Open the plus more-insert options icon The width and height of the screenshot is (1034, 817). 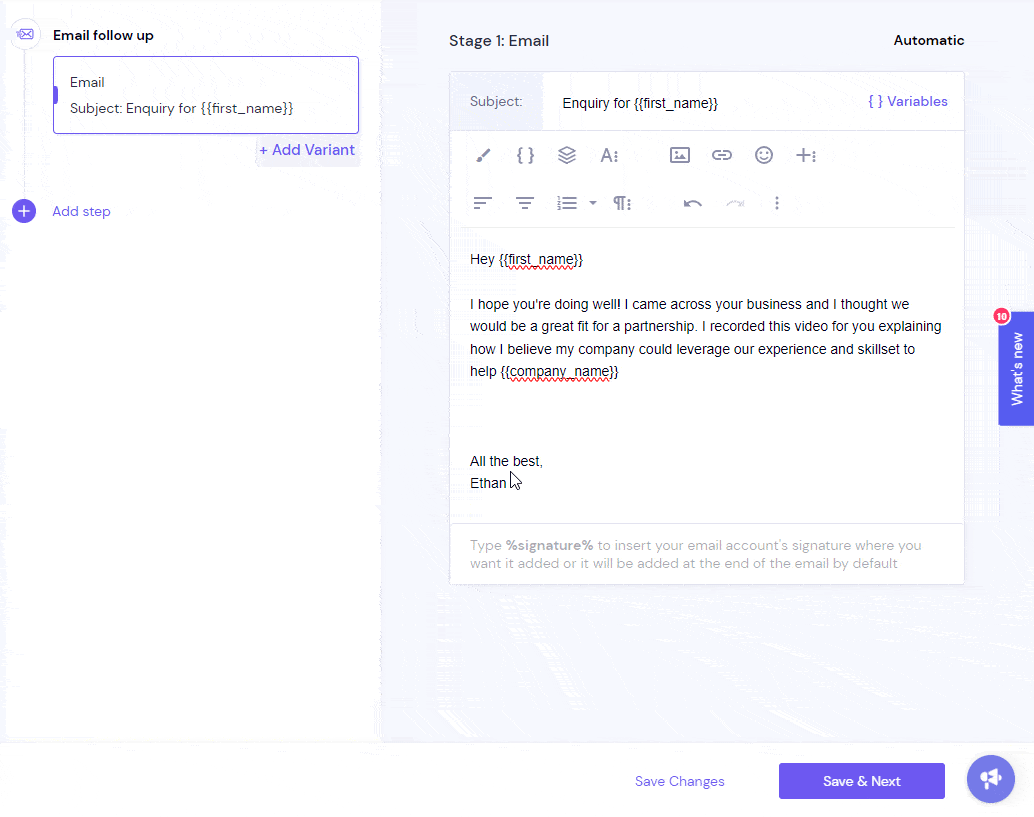[806, 156]
